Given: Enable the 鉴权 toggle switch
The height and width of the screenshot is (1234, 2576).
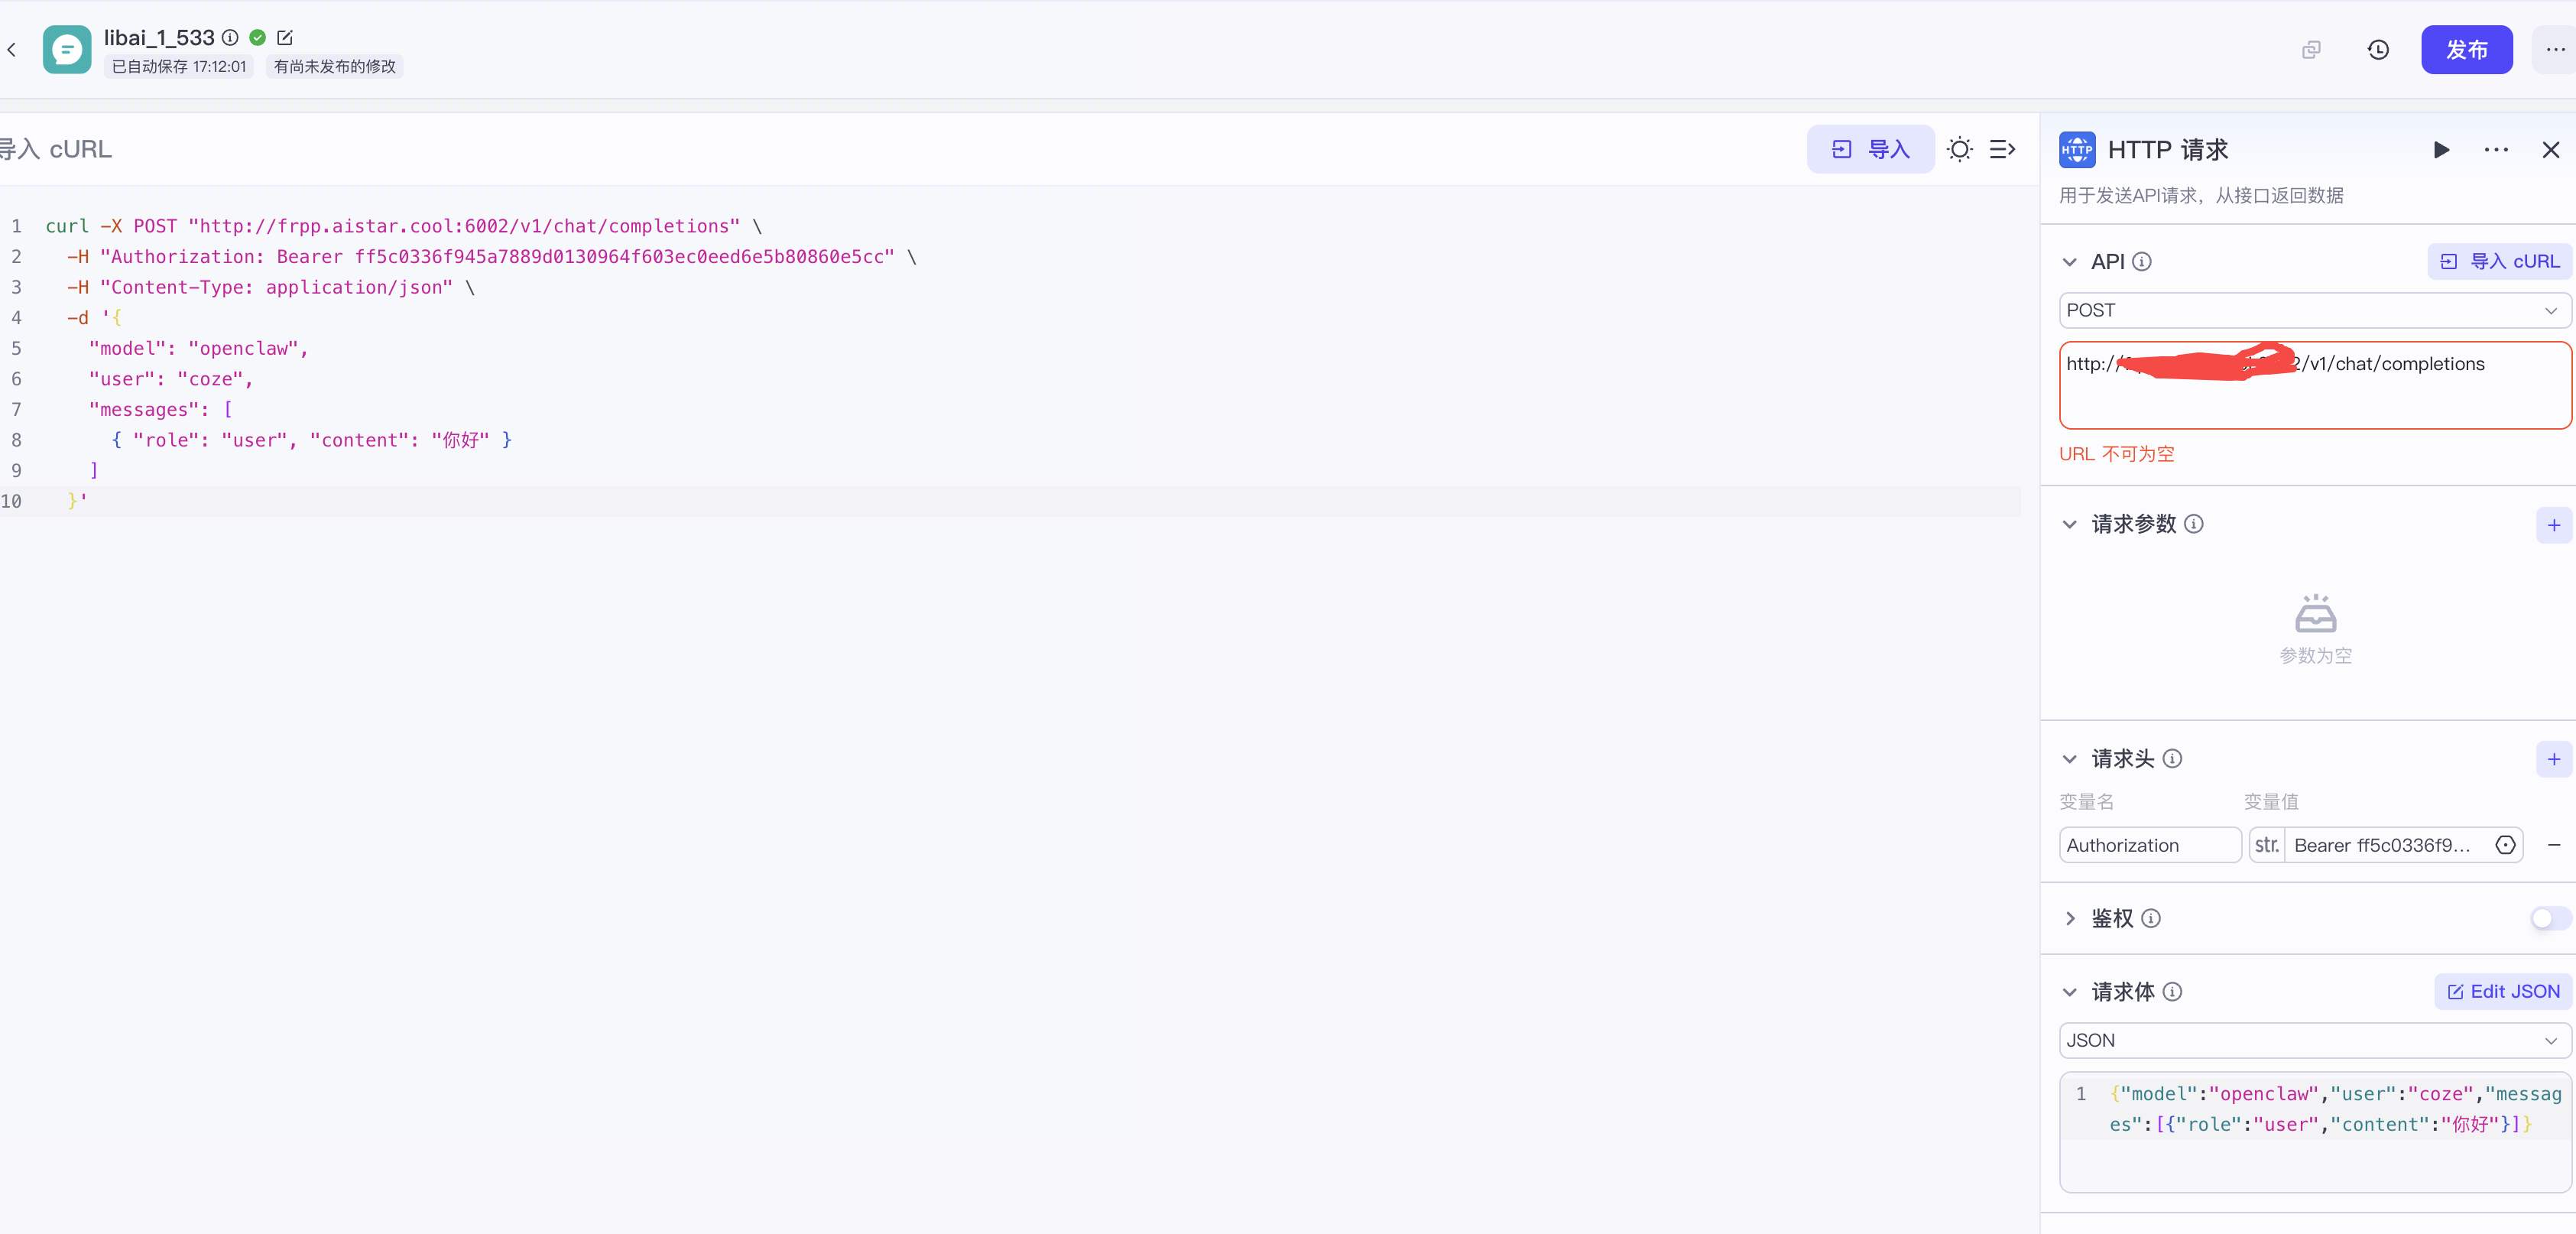Looking at the screenshot, I should pos(2549,918).
